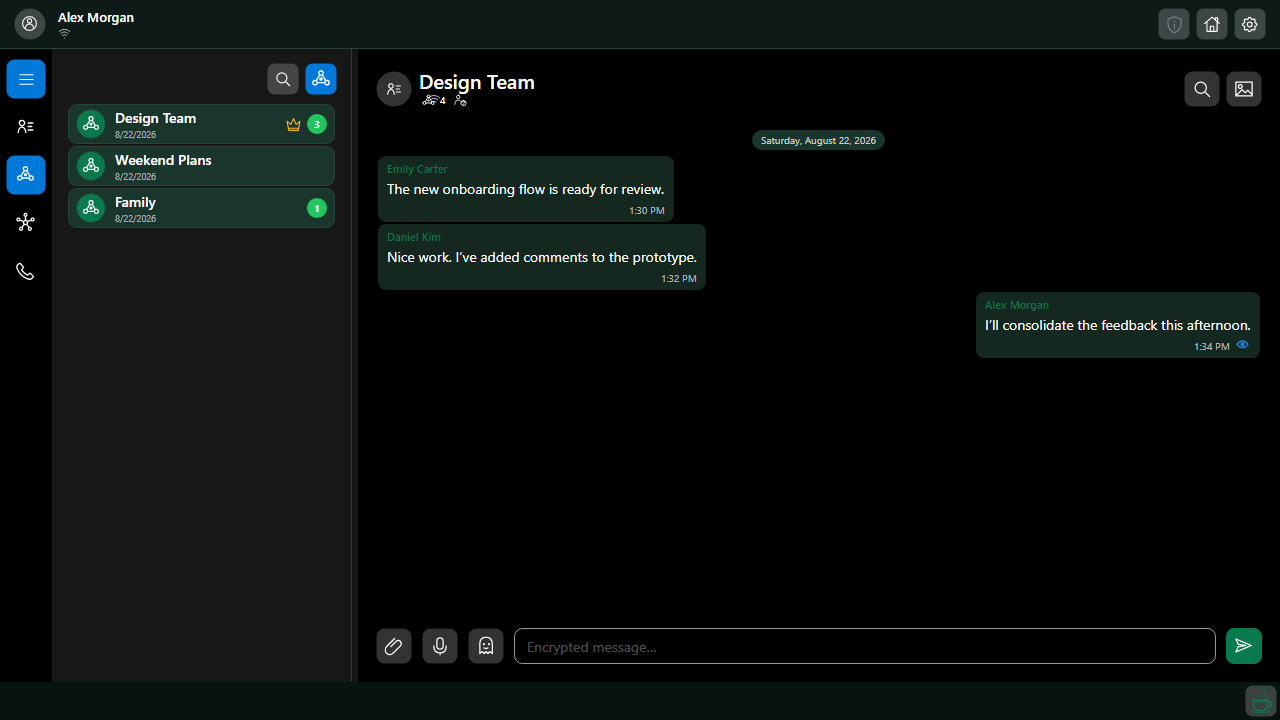Click the Encrypted message input field
This screenshot has width=1280, height=720.
coord(865,646)
